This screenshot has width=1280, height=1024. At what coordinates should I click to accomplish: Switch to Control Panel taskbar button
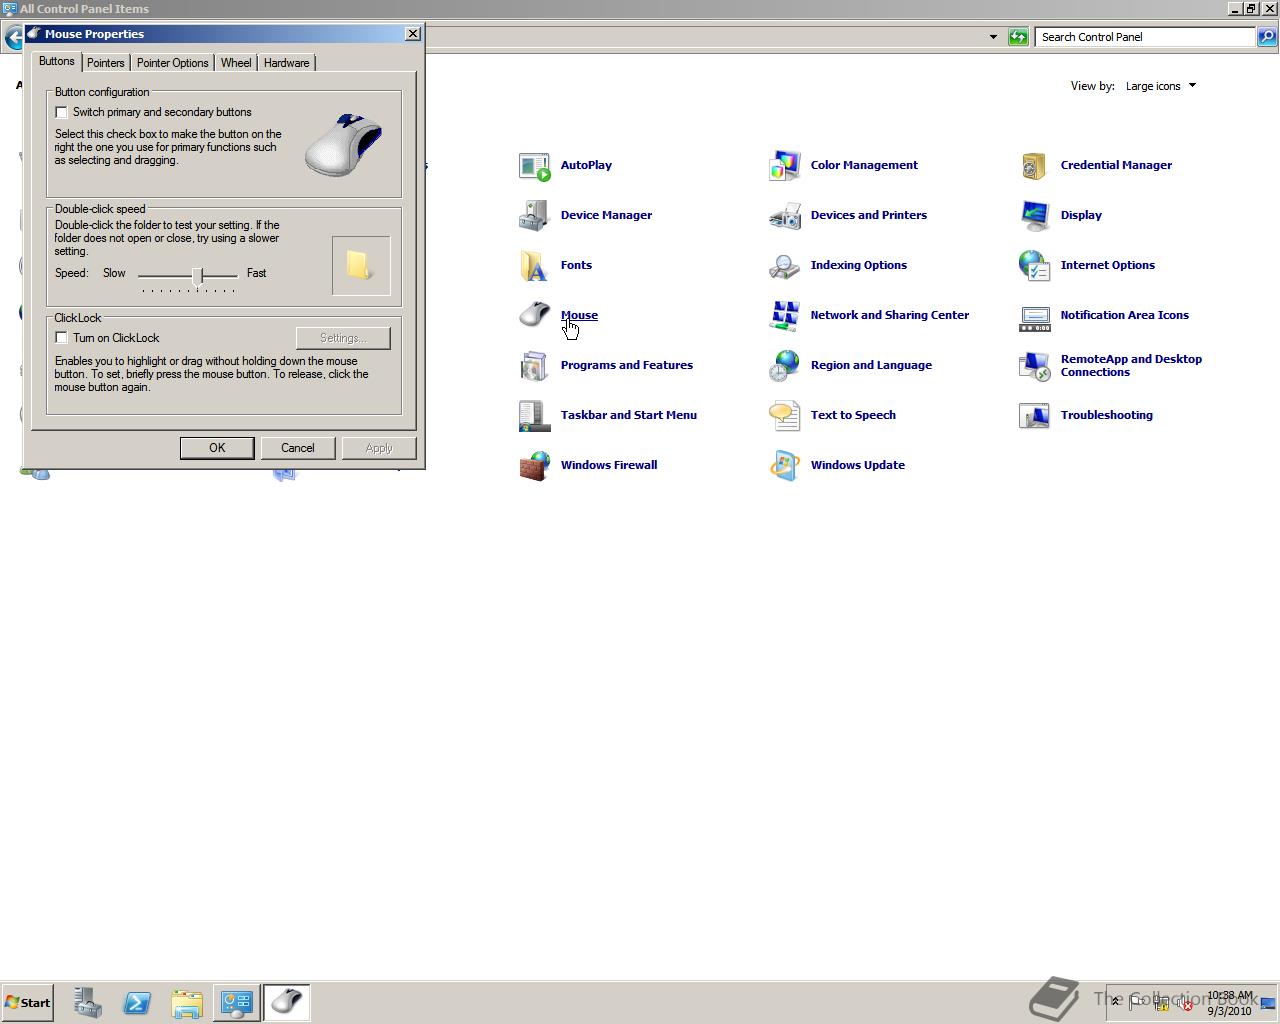click(237, 1003)
